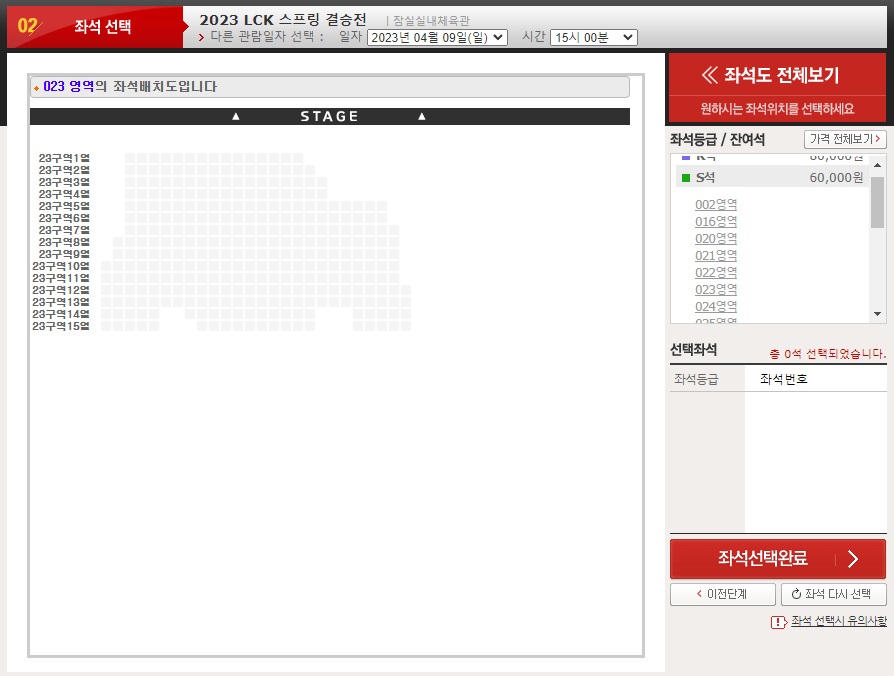Select the 020영역 link
Screen dimensions: 894x676
pos(716,239)
